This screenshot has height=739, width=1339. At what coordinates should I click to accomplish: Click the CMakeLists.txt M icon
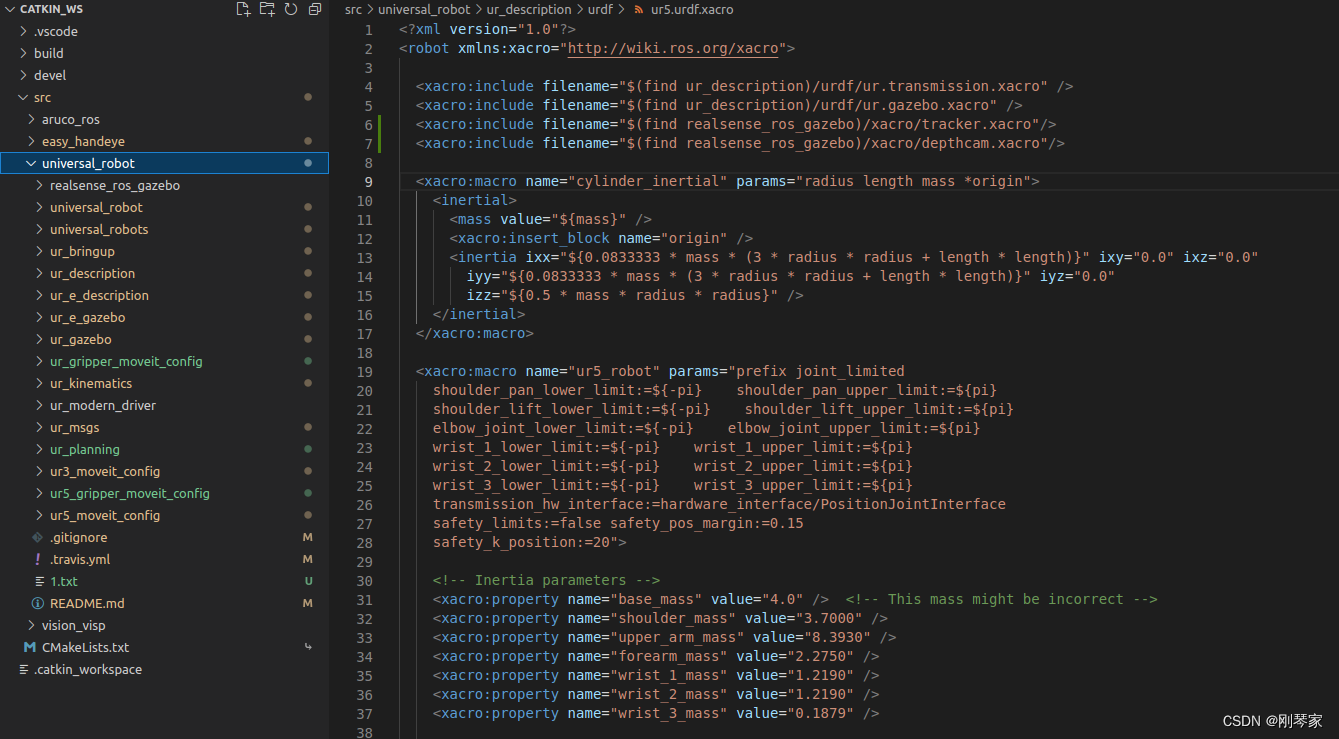pyautogui.click(x=30, y=647)
